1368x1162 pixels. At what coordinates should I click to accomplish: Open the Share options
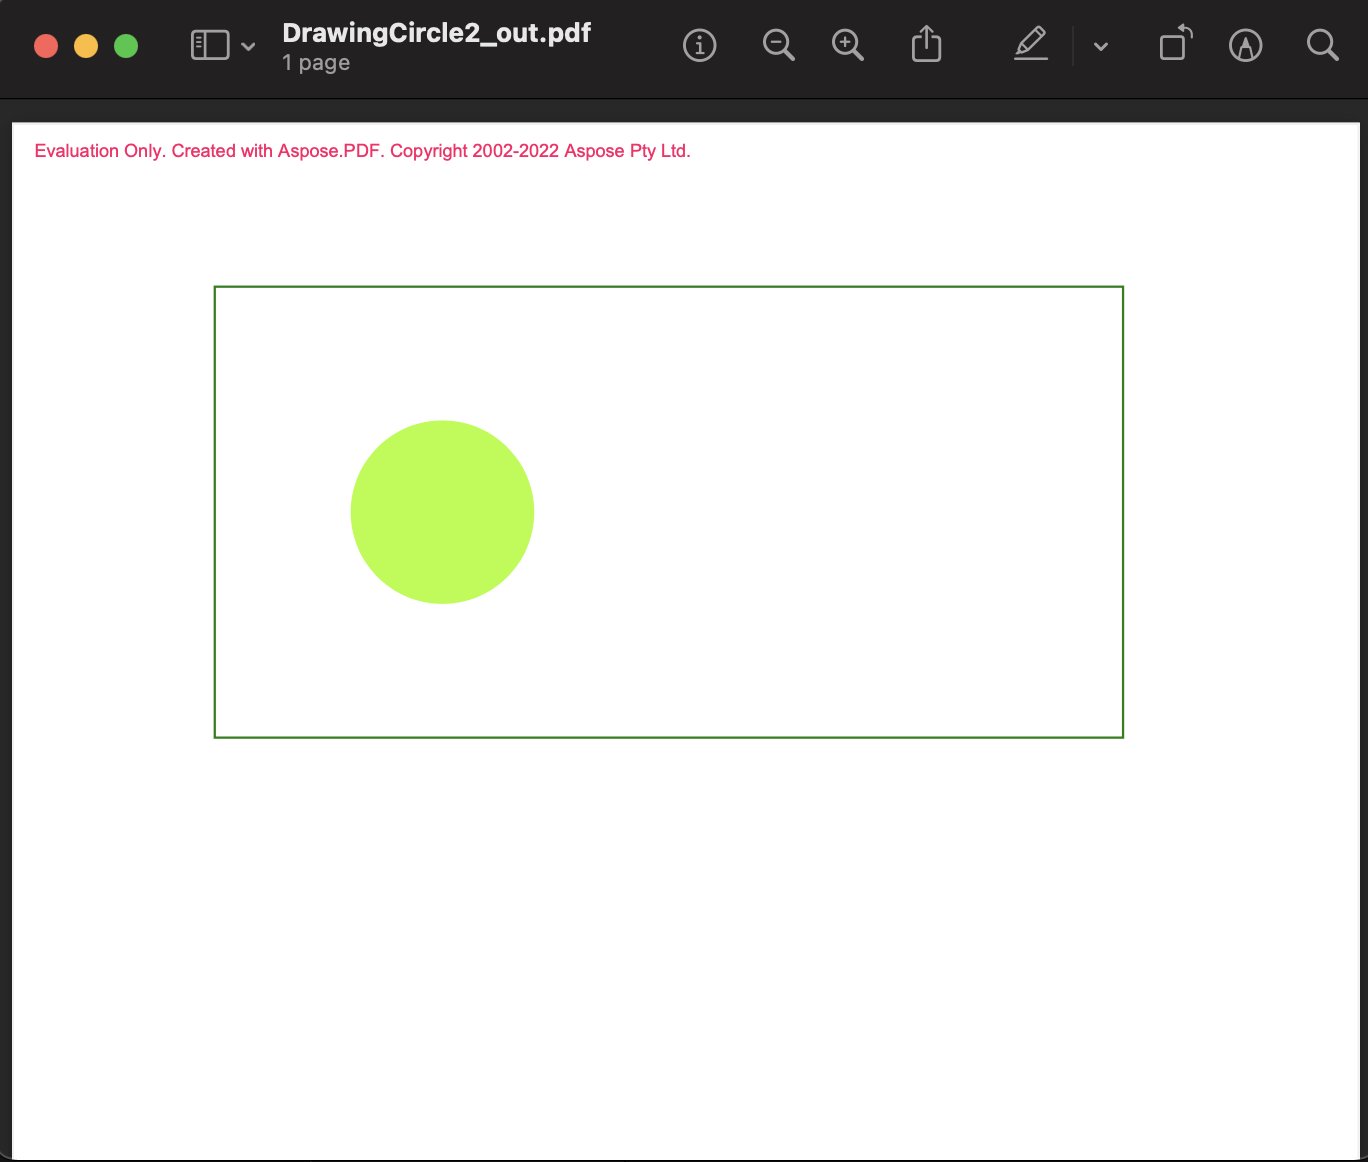click(x=926, y=45)
